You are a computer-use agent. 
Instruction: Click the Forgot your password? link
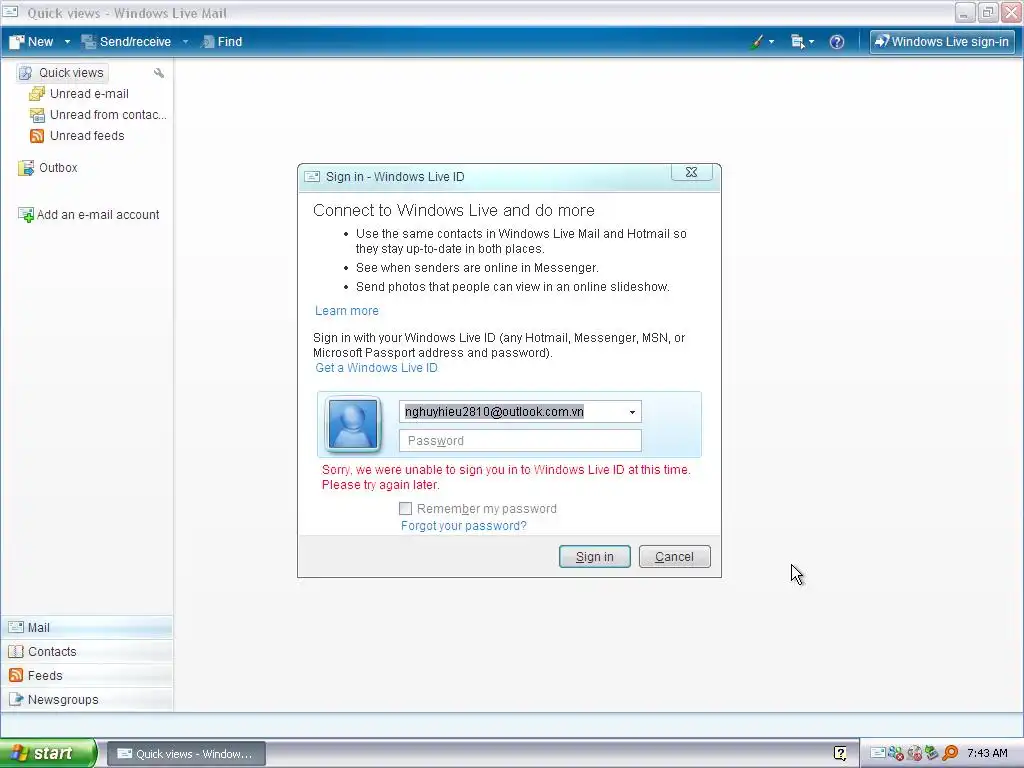(464, 526)
